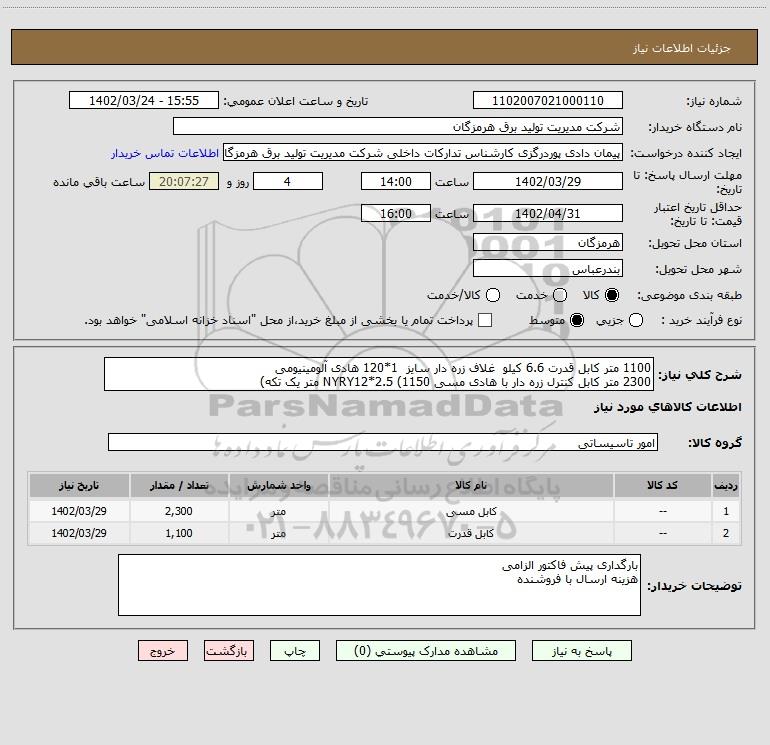Click نام کالا column header
Screen dimensions: 770x745
471,486
